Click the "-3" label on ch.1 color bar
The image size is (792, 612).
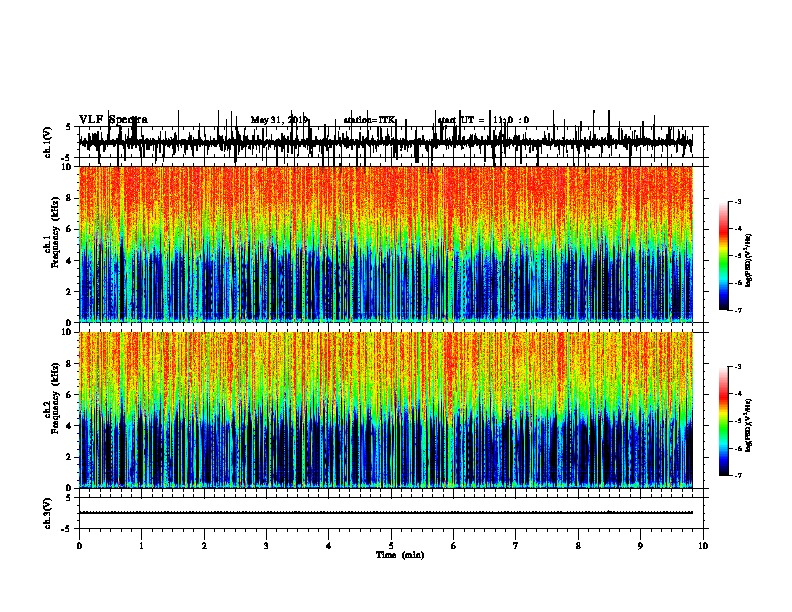point(738,201)
